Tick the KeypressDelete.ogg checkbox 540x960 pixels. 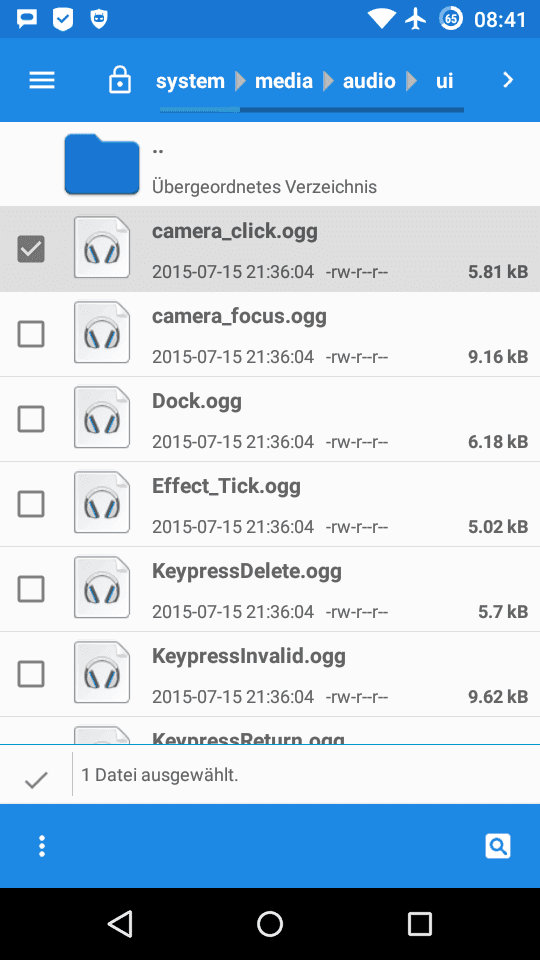pos(31,589)
